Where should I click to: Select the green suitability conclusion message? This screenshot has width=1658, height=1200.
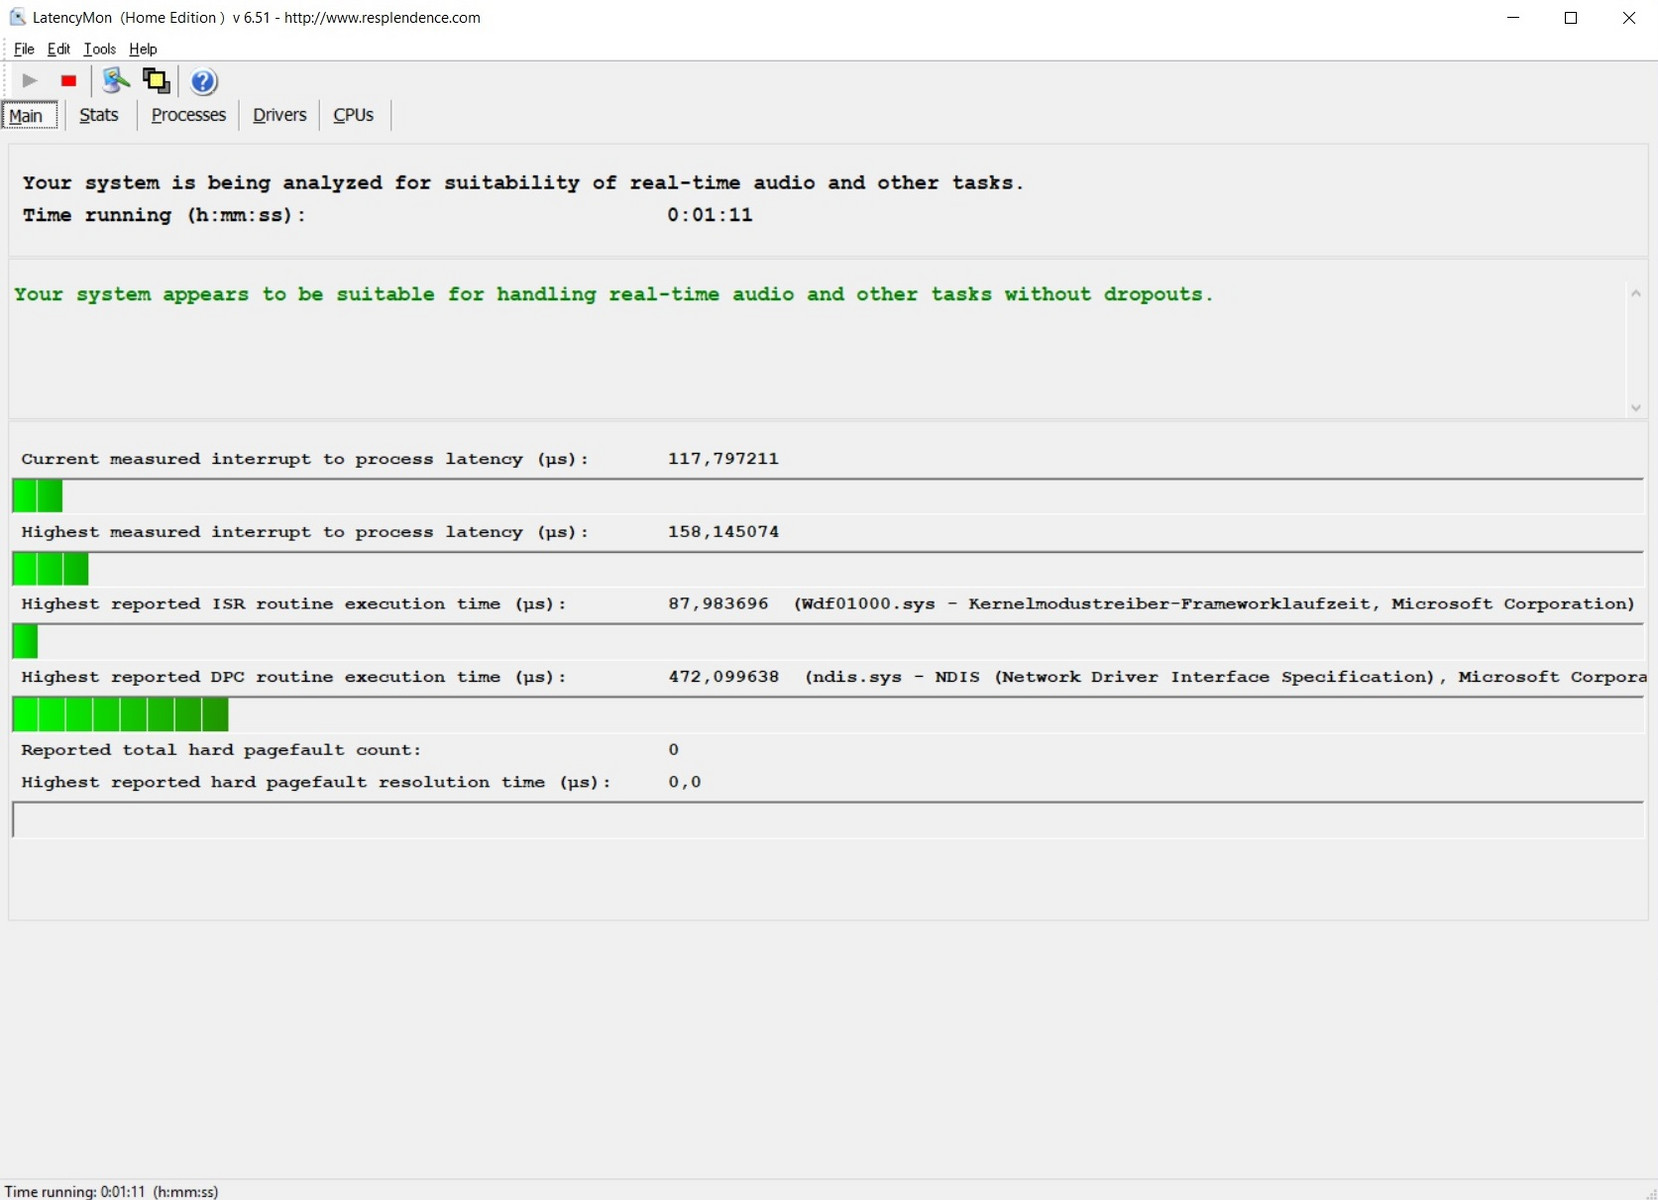(x=613, y=294)
